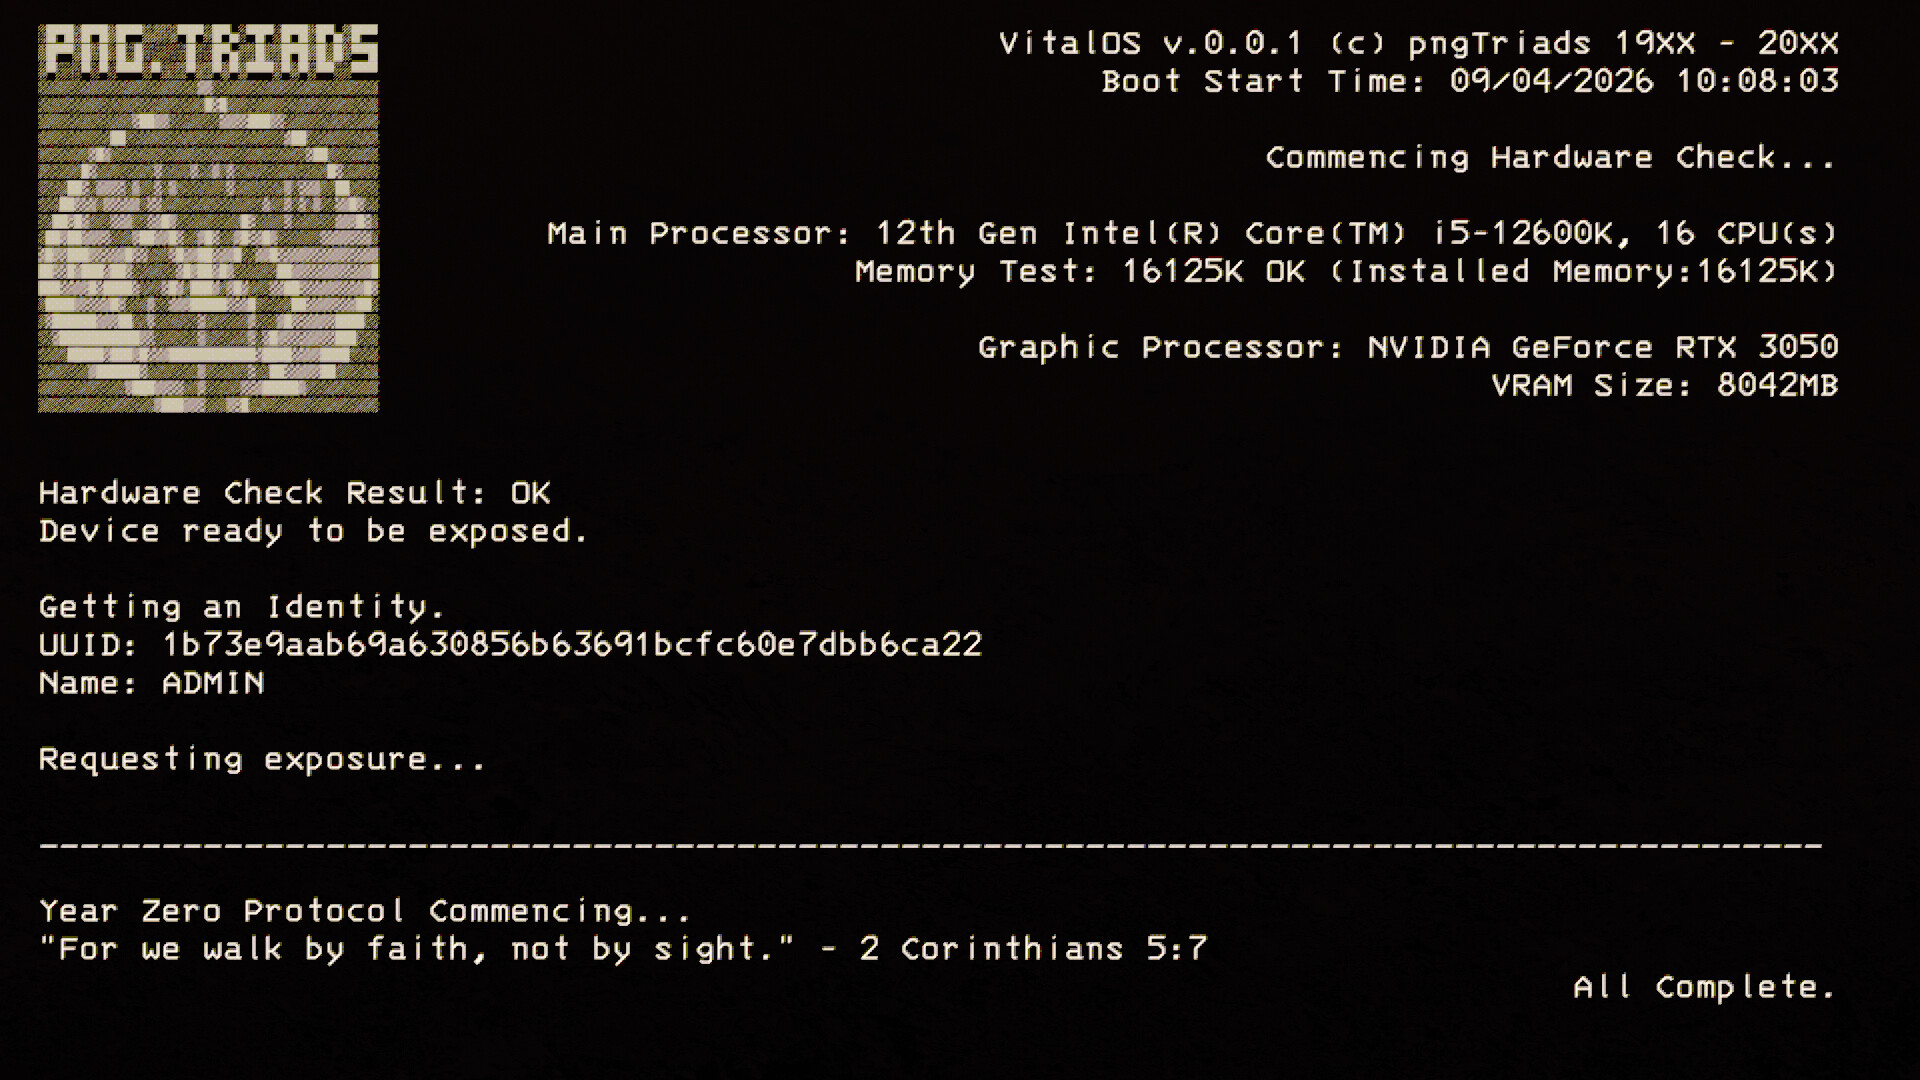Screen dimensions: 1920x1080
Task: Click the 2 Corinthians 5:7 reference
Action: click(x=1033, y=950)
